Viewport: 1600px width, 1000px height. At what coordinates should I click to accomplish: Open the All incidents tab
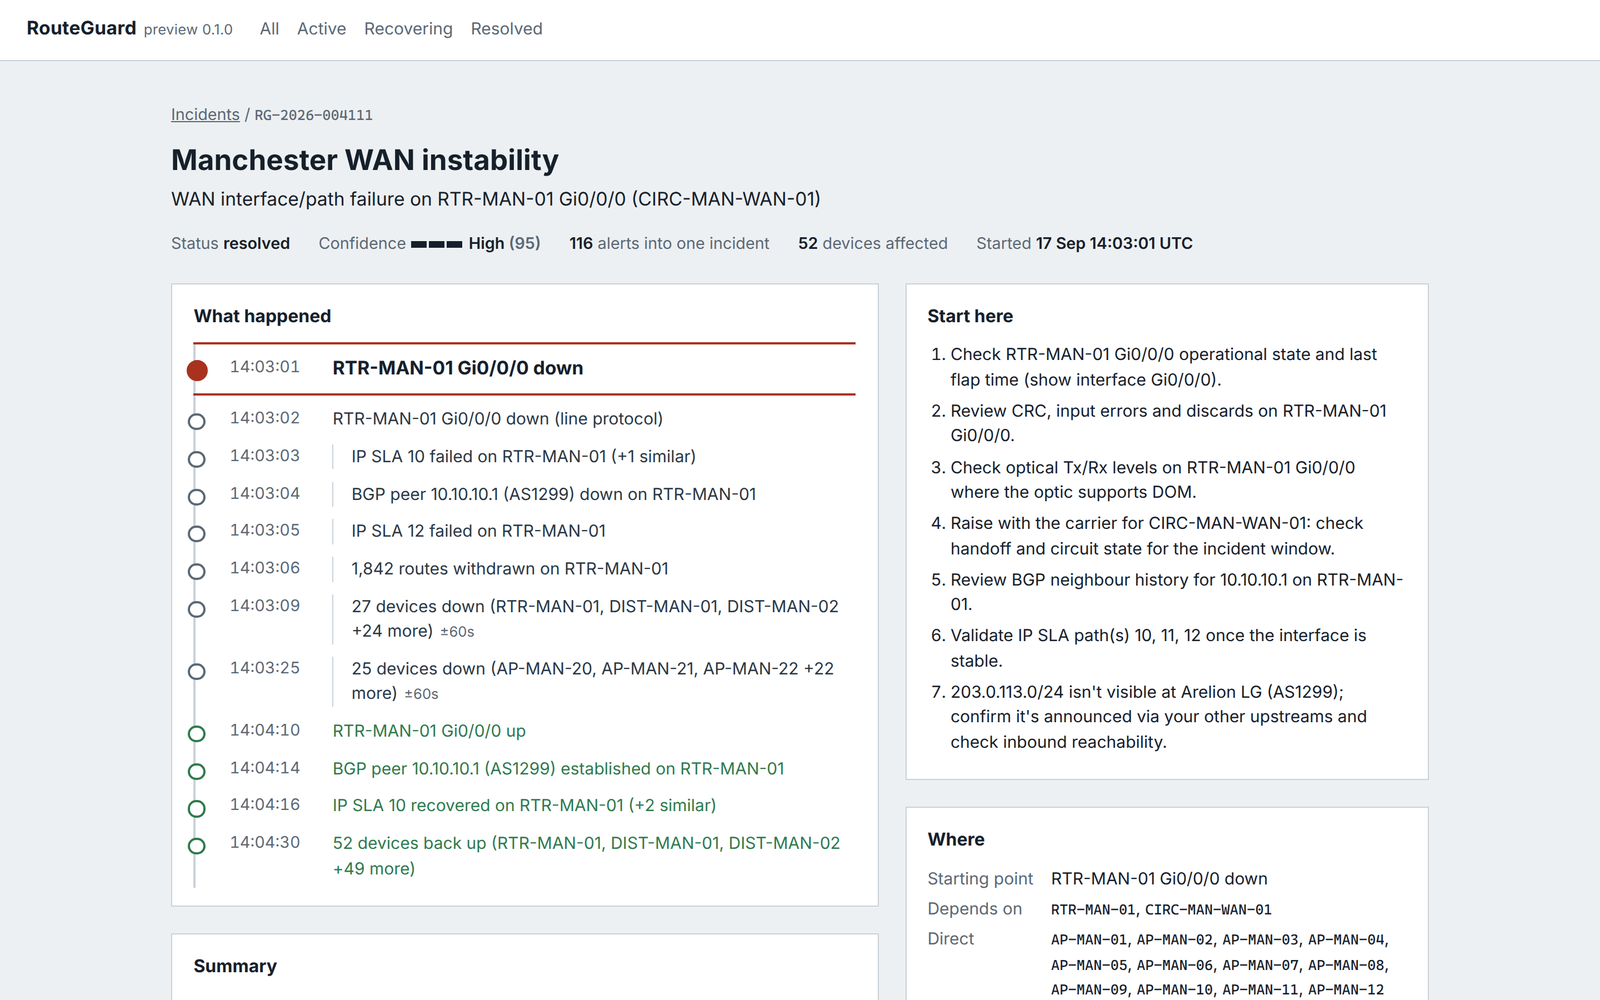point(269,29)
